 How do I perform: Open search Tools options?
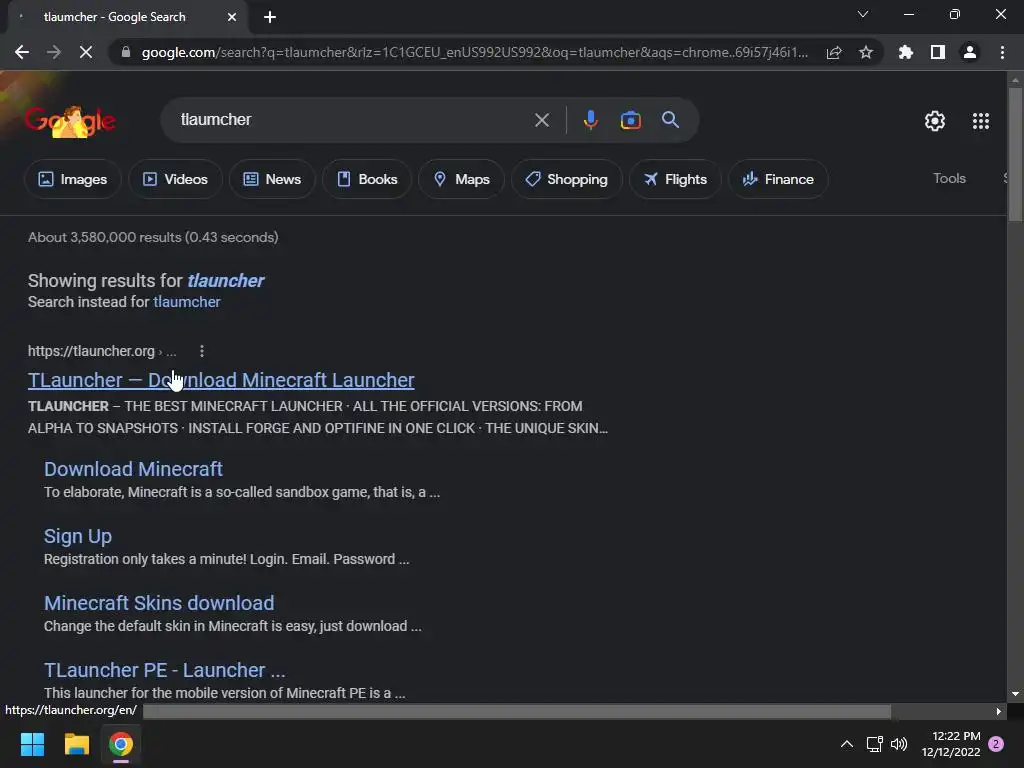point(949,178)
